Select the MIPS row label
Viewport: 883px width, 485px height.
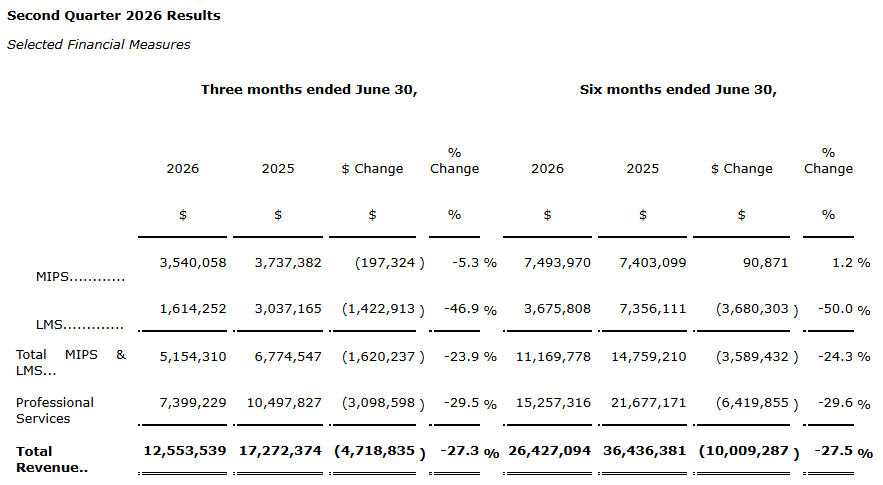tap(80, 277)
